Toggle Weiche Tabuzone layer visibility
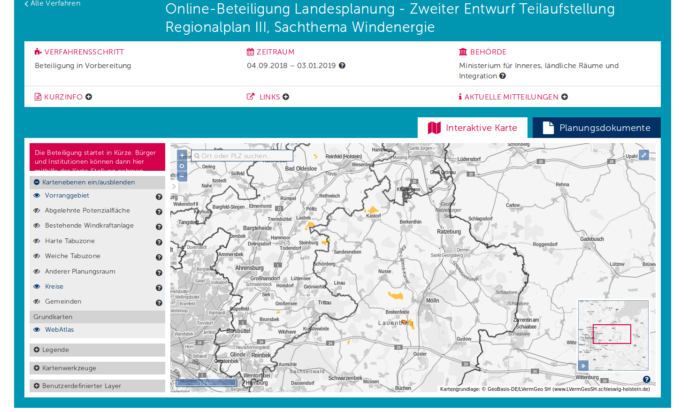Viewport: 696px width, 412px height. click(37, 256)
